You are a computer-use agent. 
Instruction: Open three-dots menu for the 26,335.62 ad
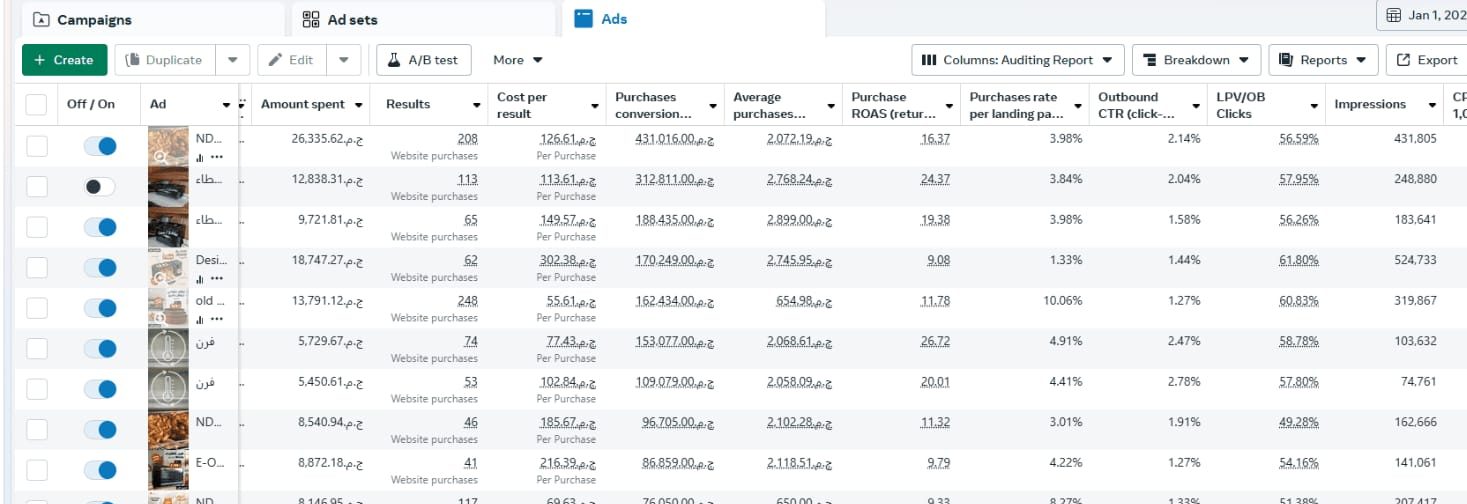point(217,157)
